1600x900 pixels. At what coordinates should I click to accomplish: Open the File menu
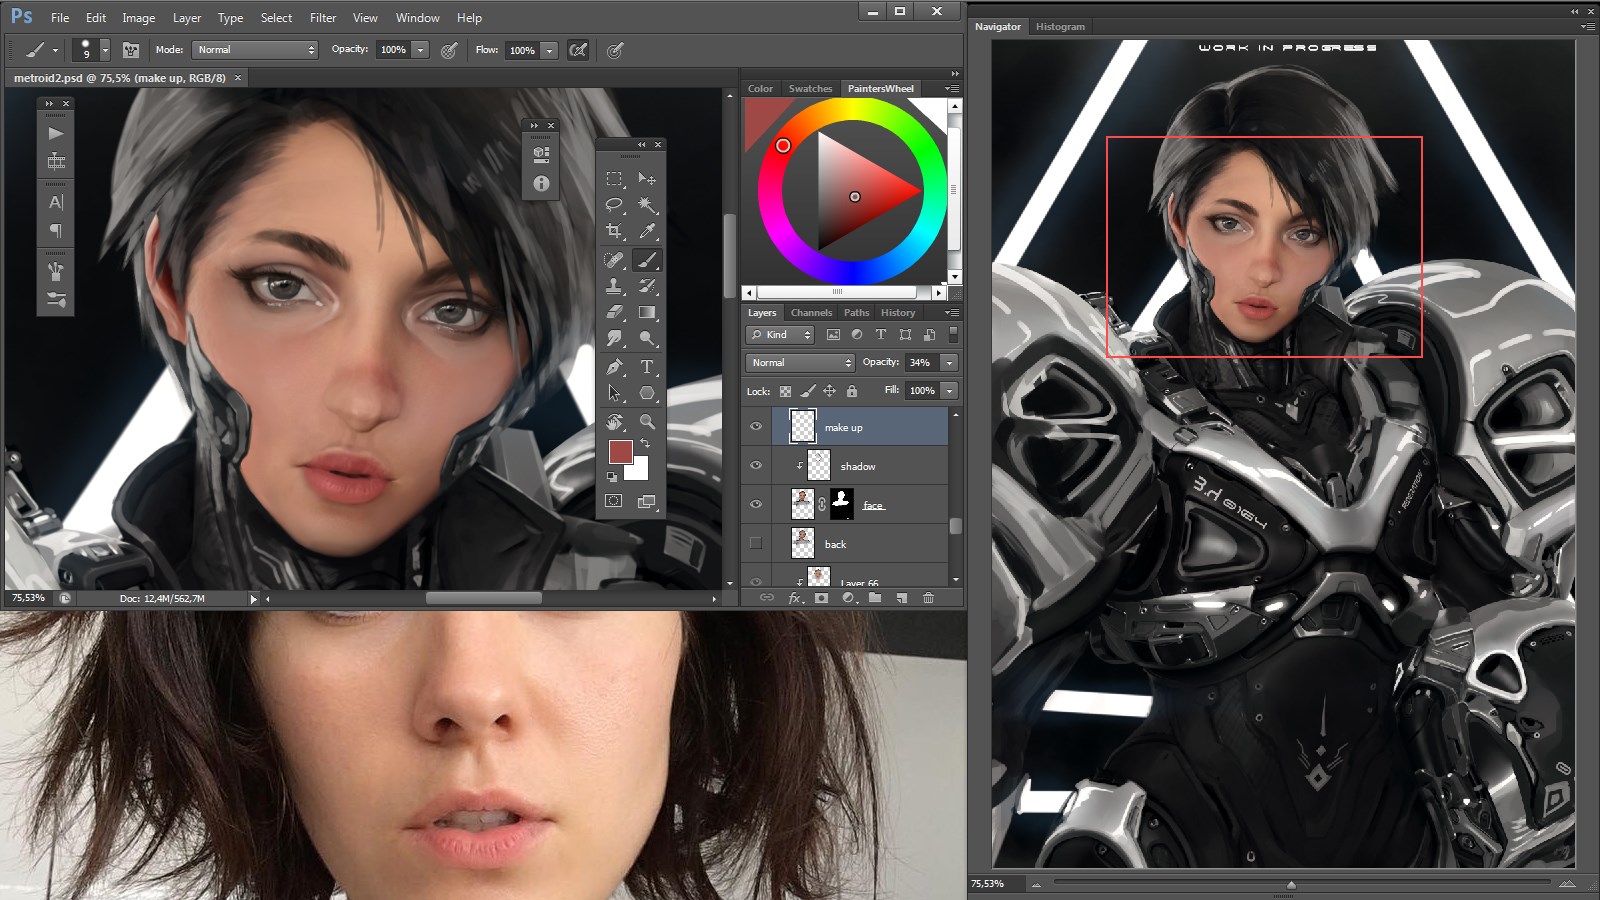[60, 18]
